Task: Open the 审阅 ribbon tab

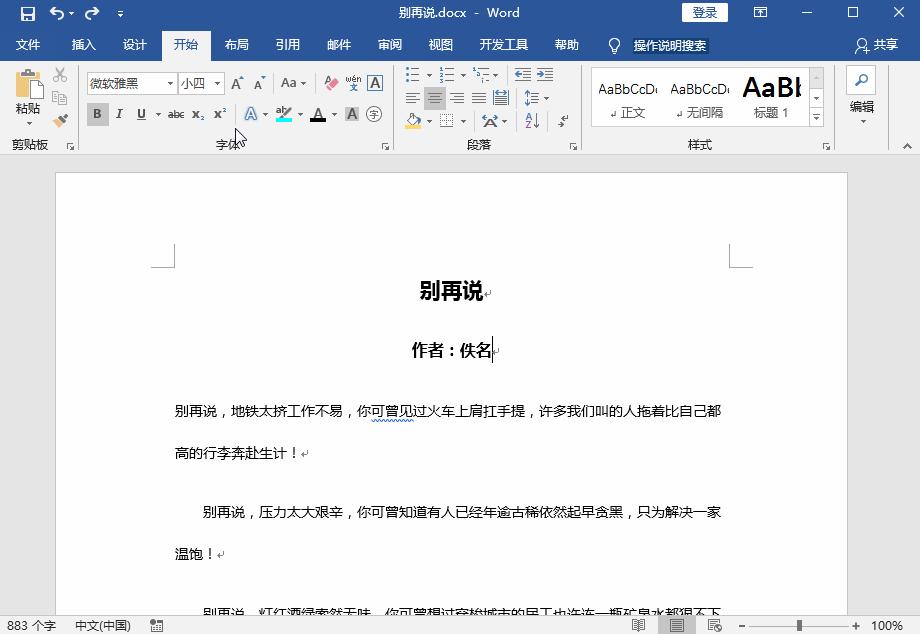Action: point(390,45)
